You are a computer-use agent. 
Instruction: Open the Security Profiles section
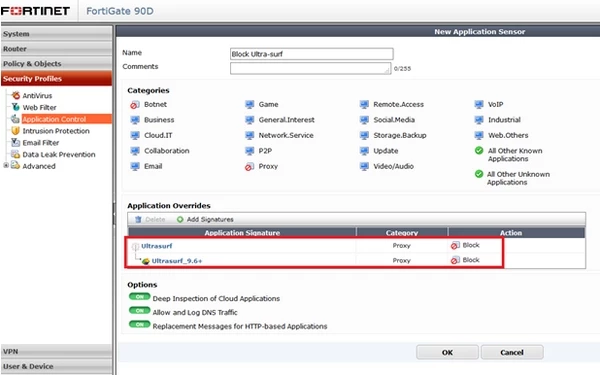[57, 78]
